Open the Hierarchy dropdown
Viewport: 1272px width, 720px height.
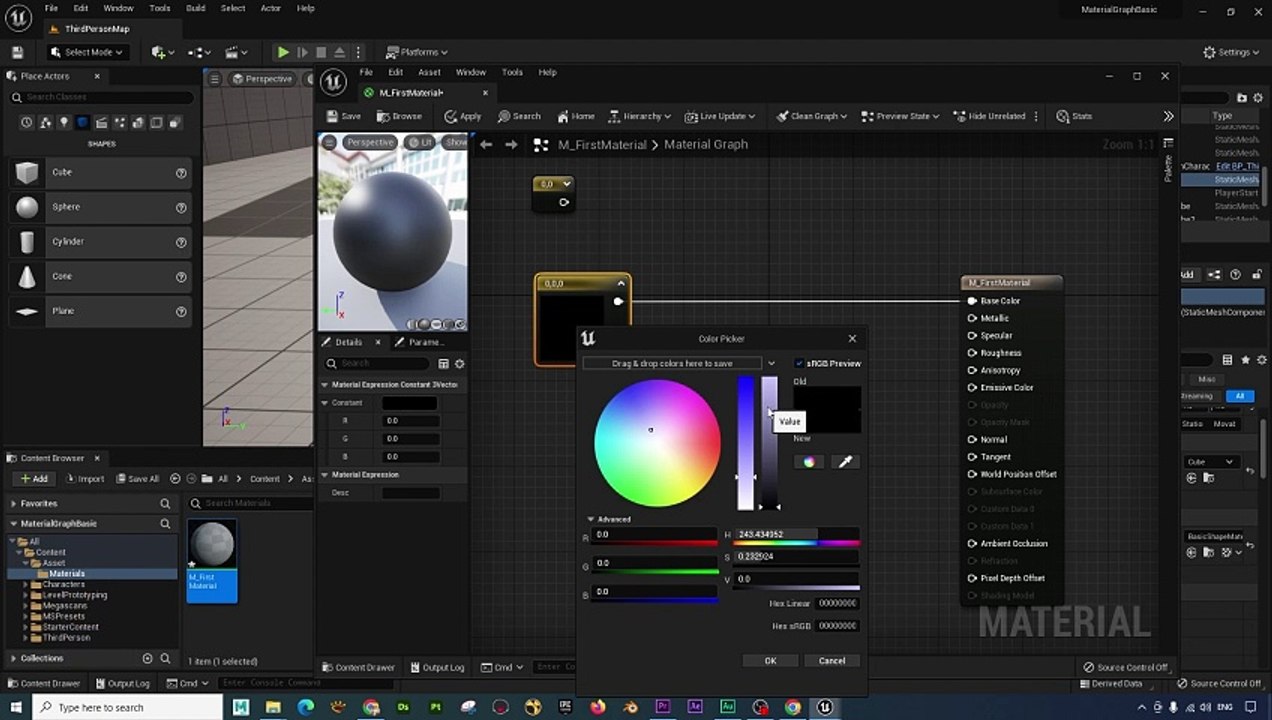coord(640,116)
